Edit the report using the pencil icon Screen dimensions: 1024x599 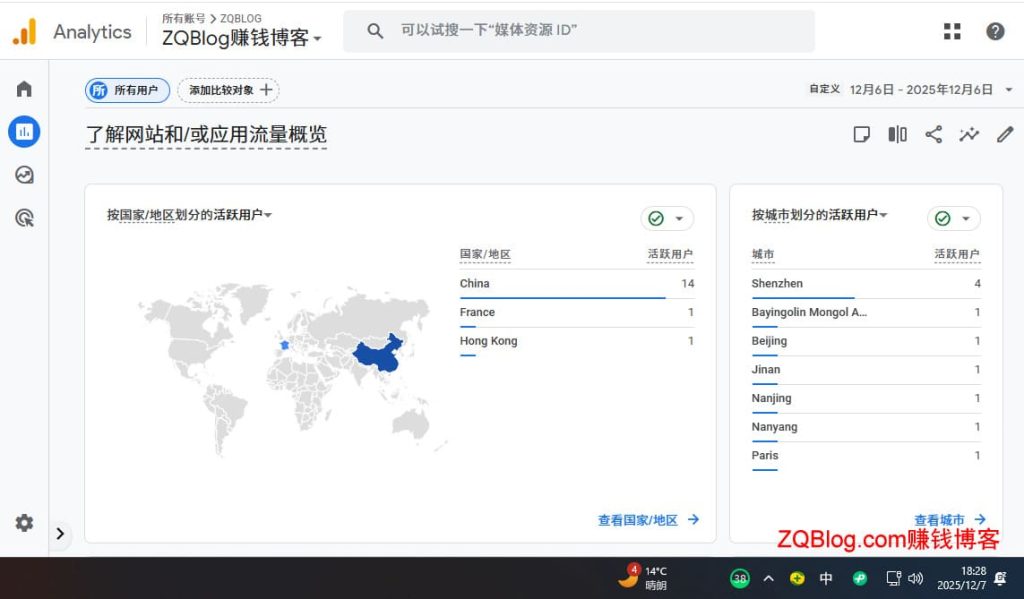click(x=1004, y=133)
